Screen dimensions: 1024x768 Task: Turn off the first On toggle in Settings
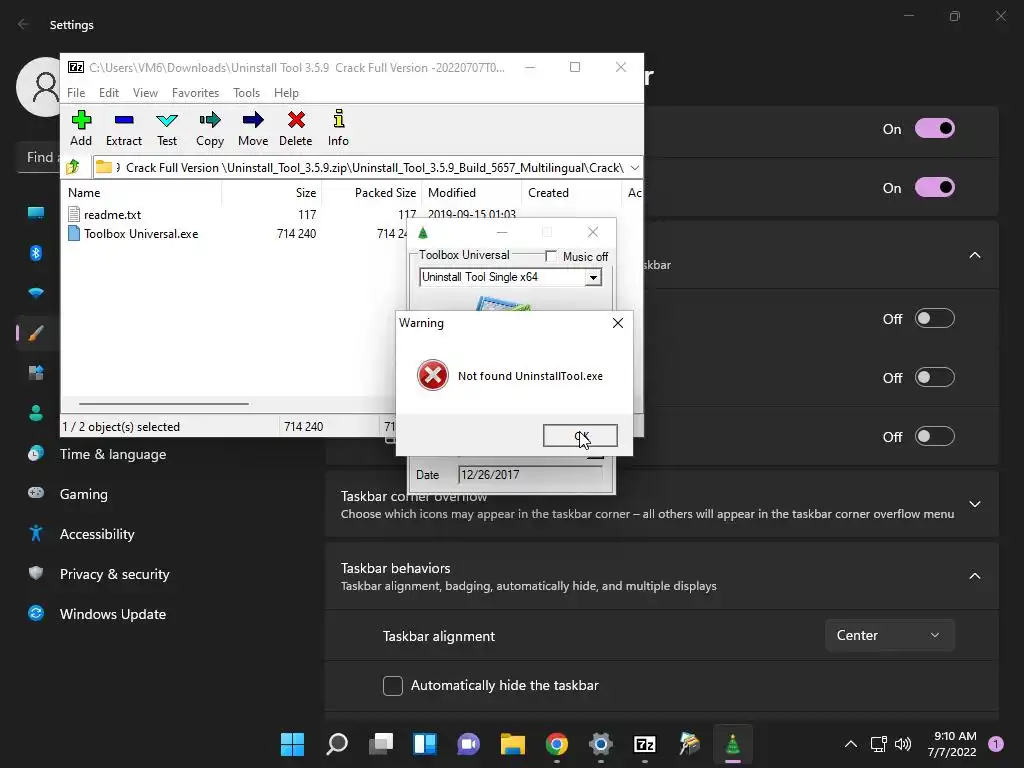(935, 129)
